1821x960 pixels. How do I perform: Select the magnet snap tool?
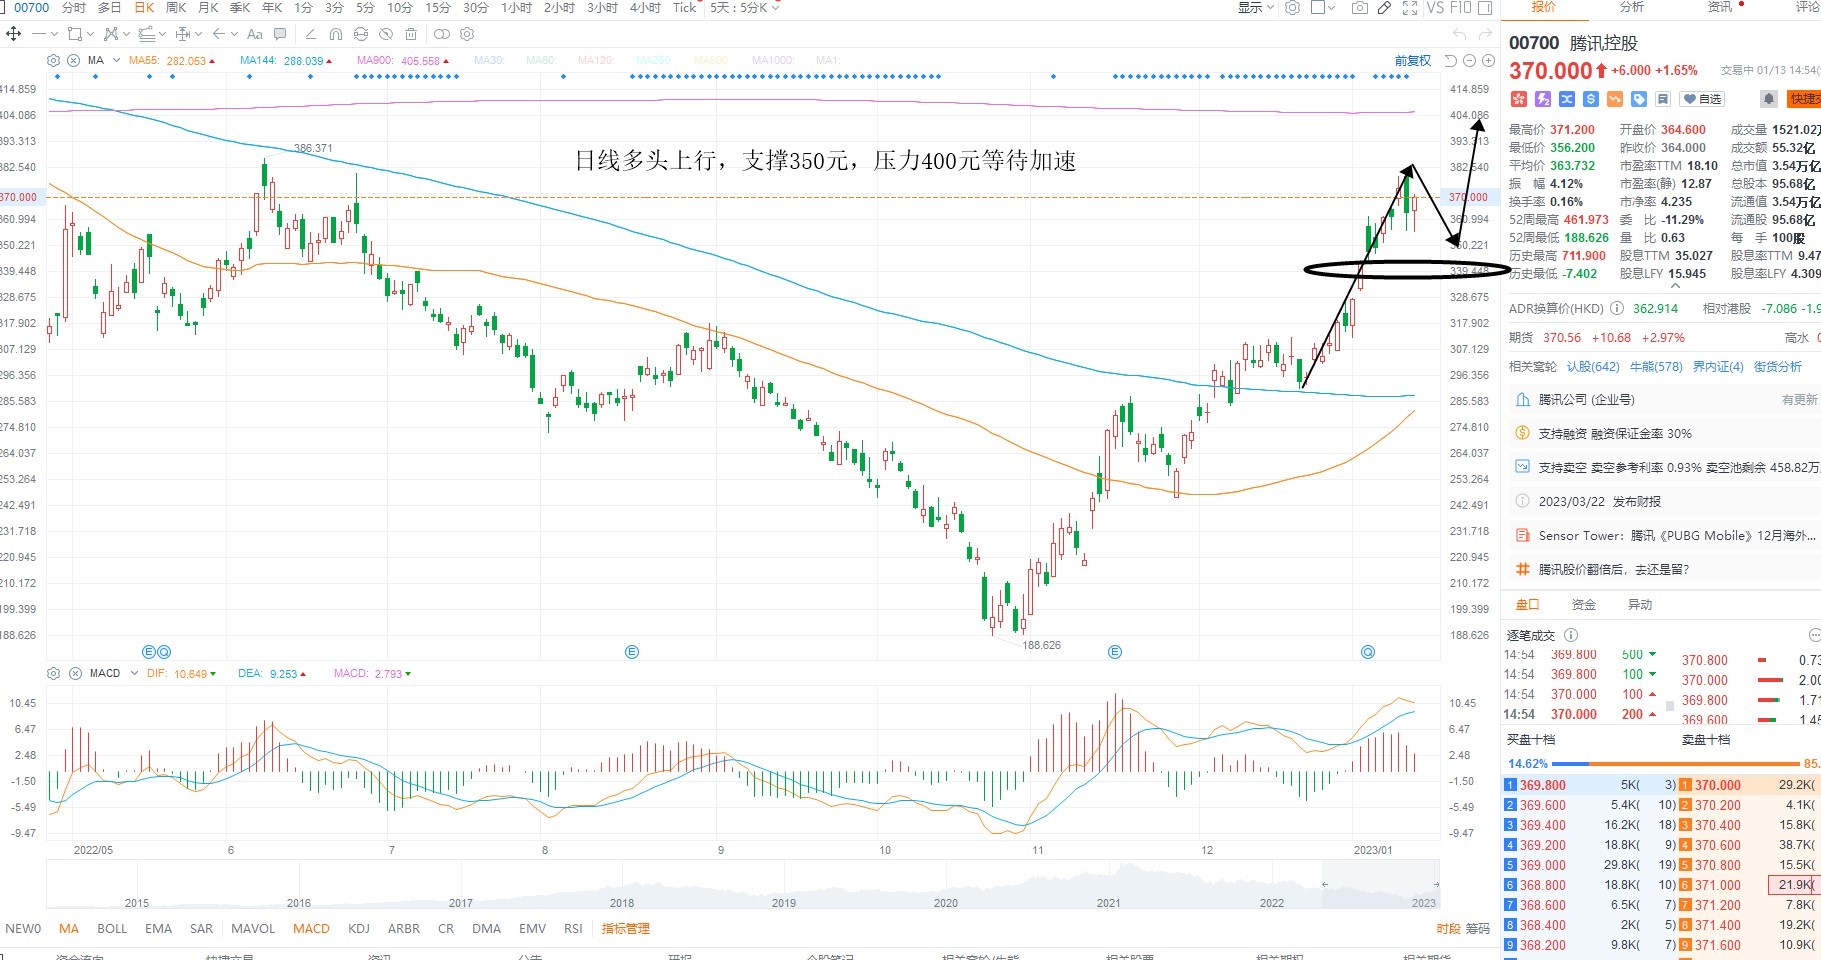click(335, 34)
